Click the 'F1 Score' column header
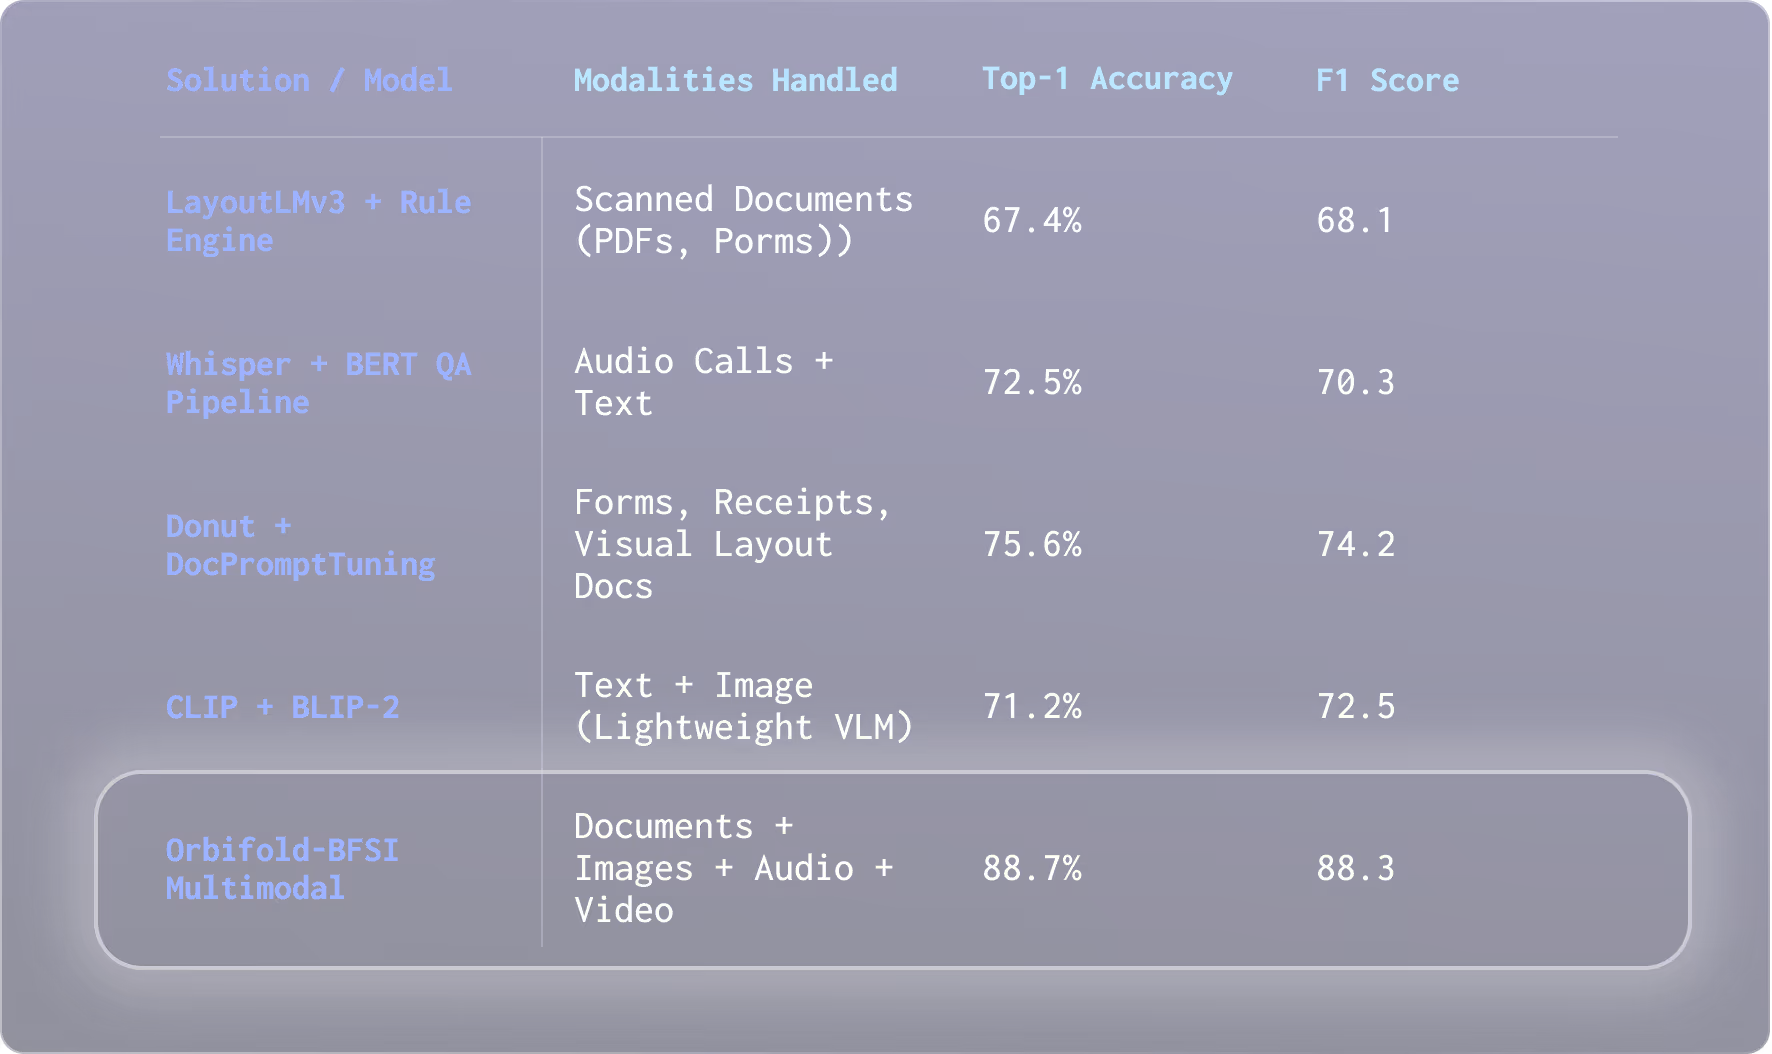This screenshot has height=1054, width=1772. (1387, 80)
